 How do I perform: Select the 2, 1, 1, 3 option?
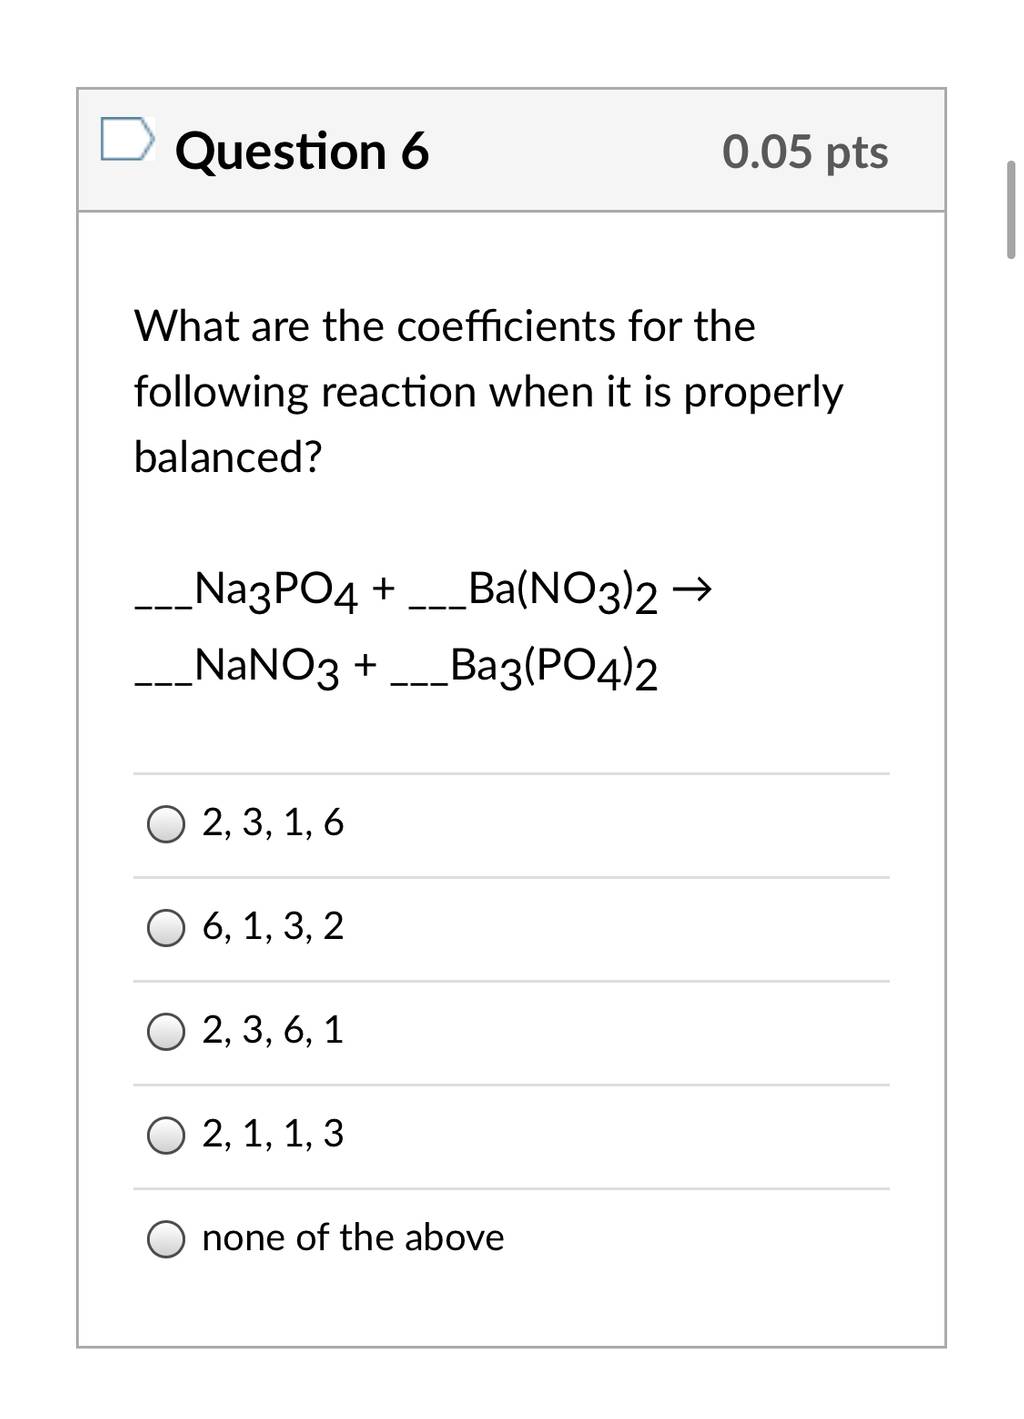[x=166, y=1136]
